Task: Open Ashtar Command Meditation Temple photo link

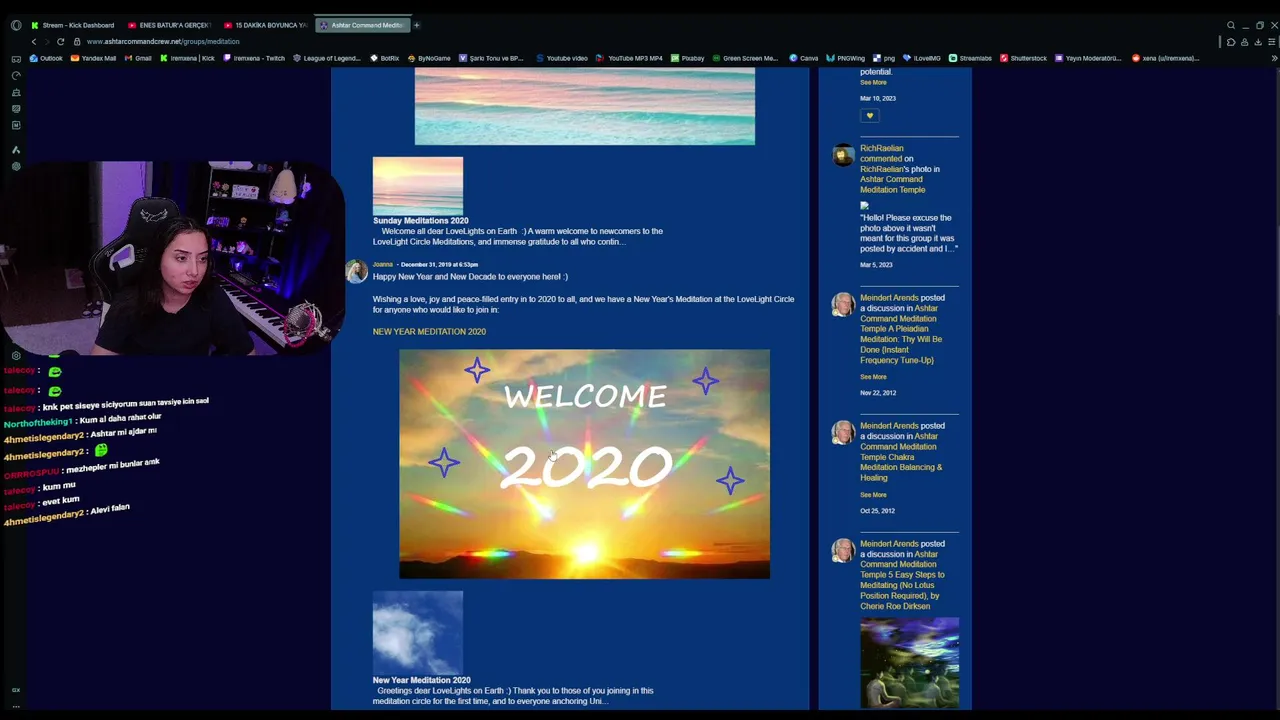Action: coord(896,184)
